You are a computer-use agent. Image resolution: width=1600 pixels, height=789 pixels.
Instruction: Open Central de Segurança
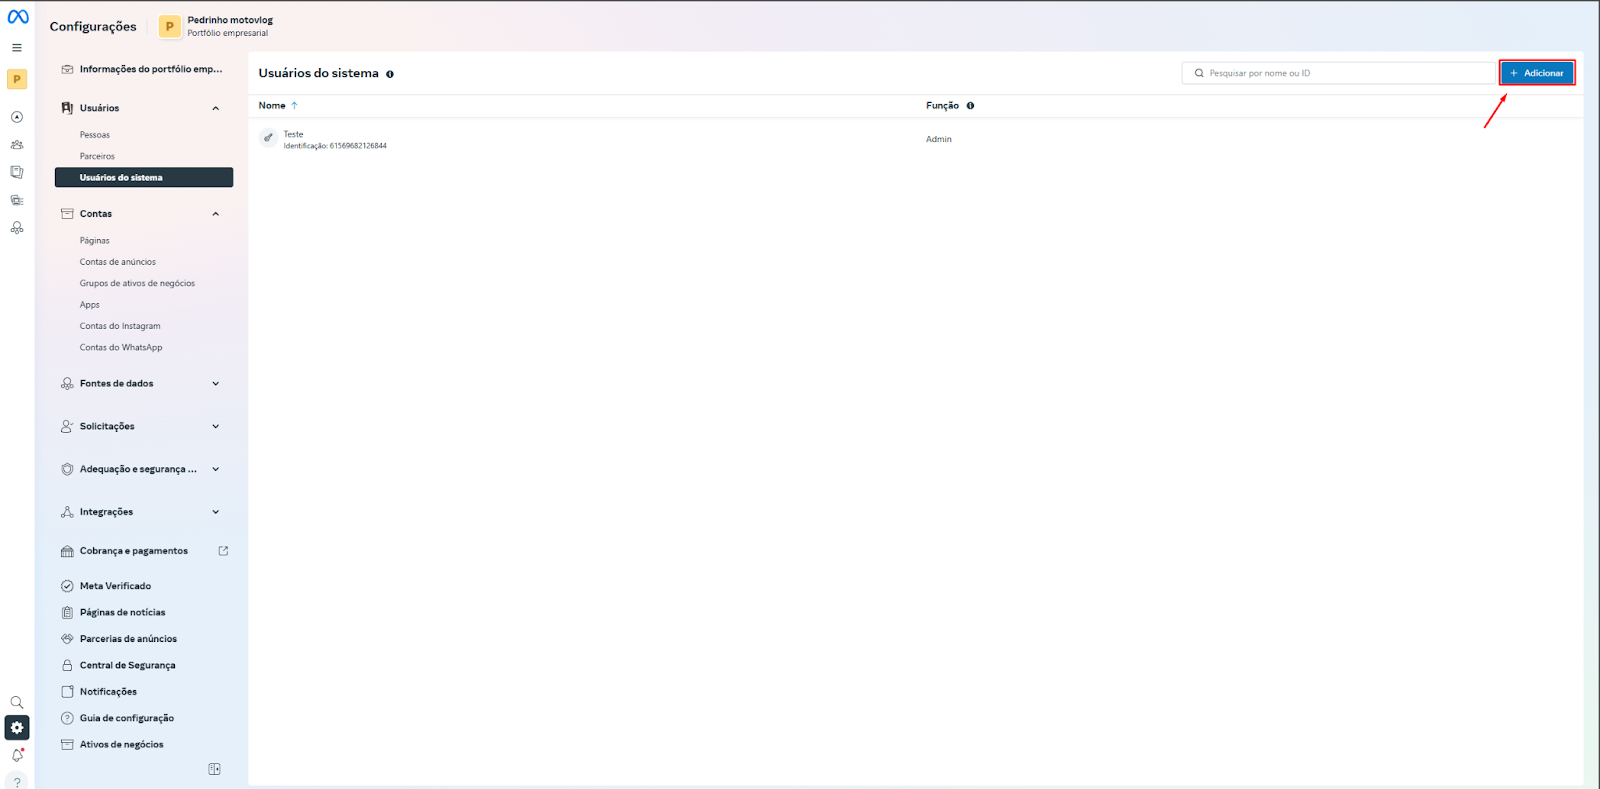coord(127,665)
